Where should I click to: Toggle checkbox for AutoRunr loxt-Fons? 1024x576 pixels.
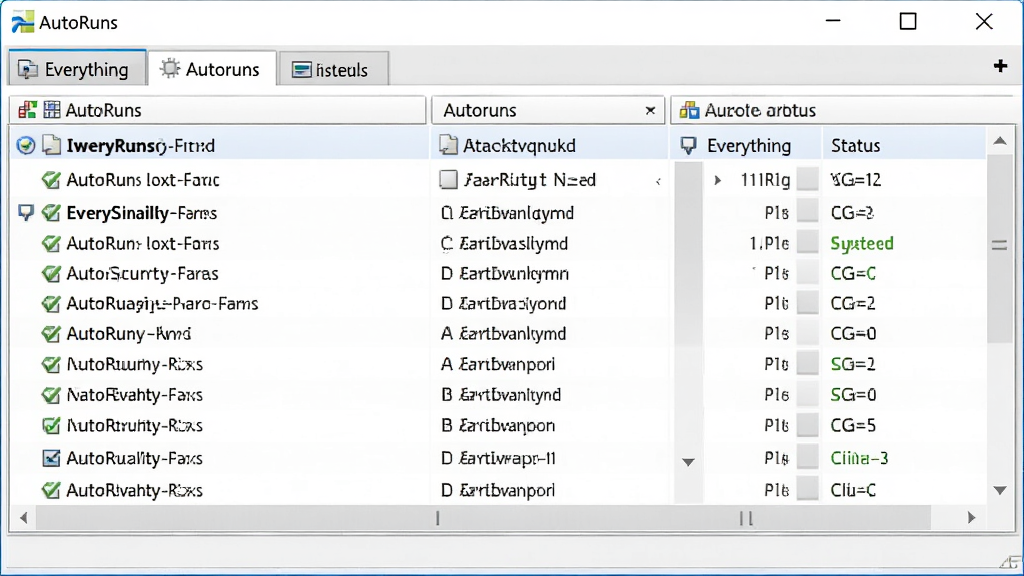pyautogui.click(x=51, y=243)
